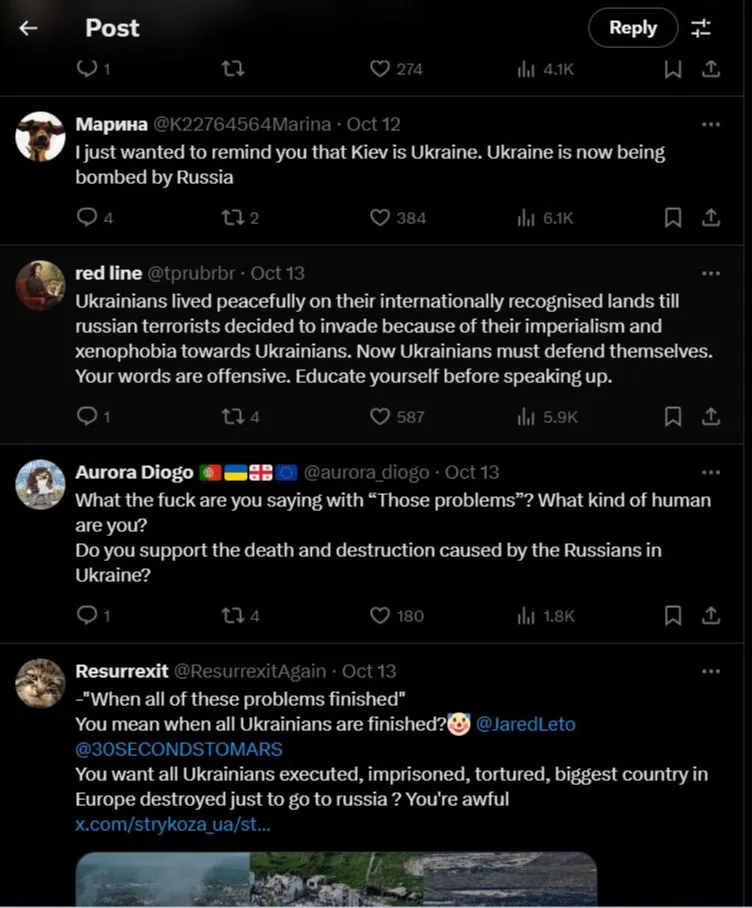Screen dimensions: 752x908
Task: Toggle the bookmark on the top post
Action: click(672, 69)
